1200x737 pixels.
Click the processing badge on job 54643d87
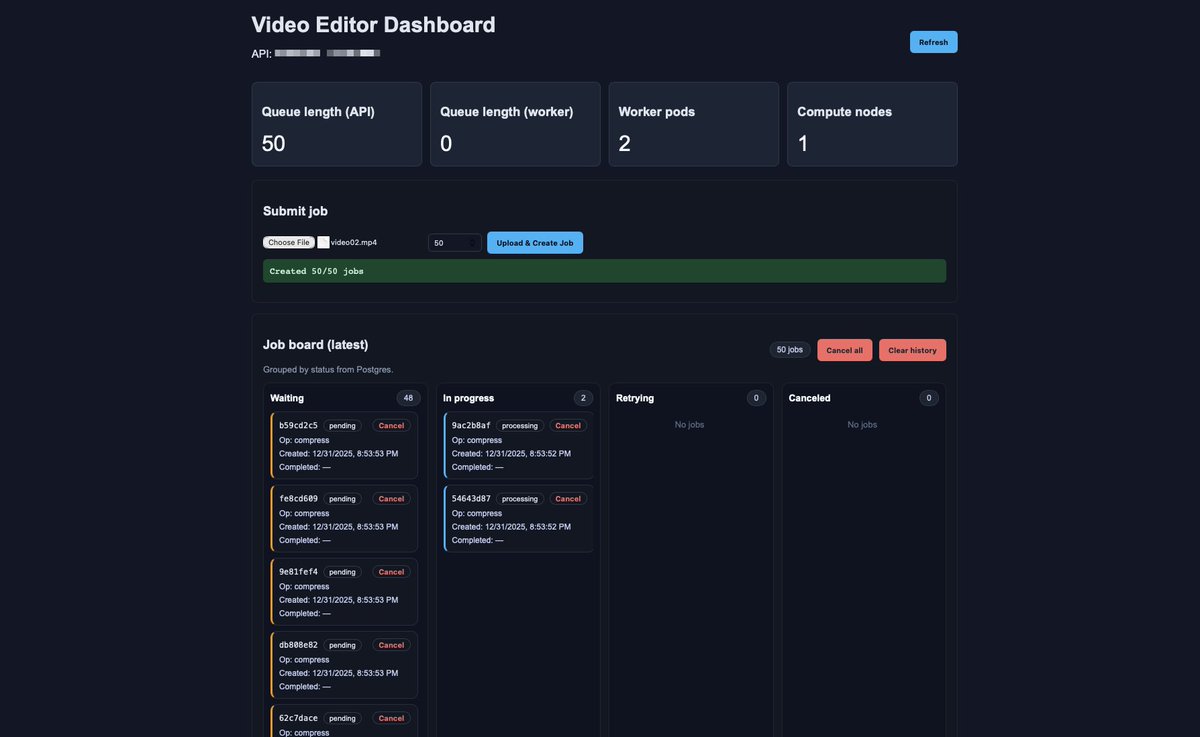tap(520, 498)
